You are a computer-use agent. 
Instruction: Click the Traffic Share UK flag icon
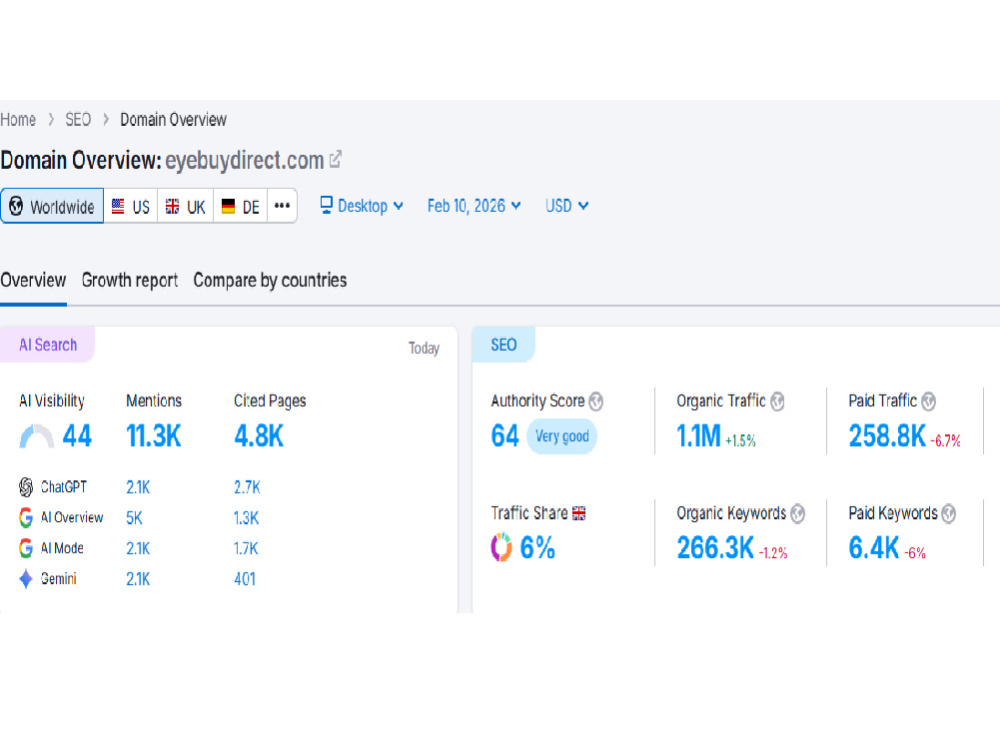pos(579,513)
